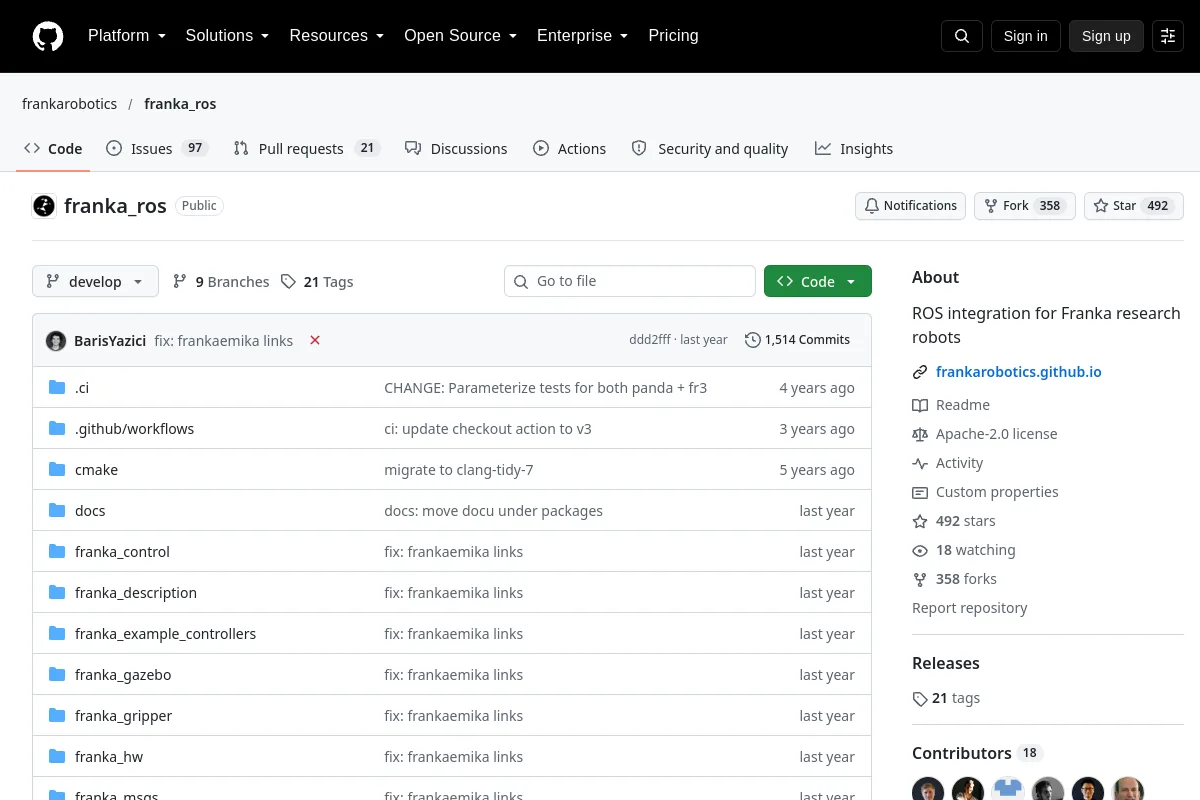Open the Insights tab
The height and width of the screenshot is (800, 1200).
(x=854, y=149)
